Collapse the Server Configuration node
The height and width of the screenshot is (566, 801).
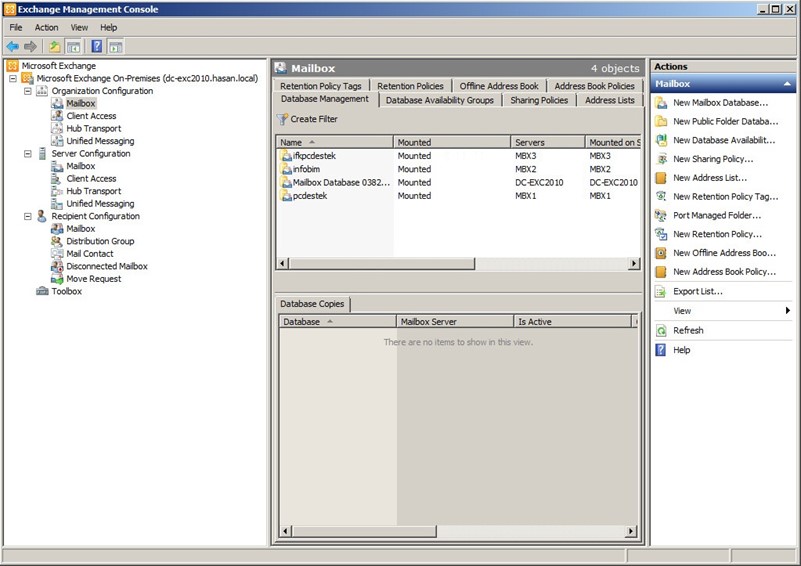tap(28, 154)
